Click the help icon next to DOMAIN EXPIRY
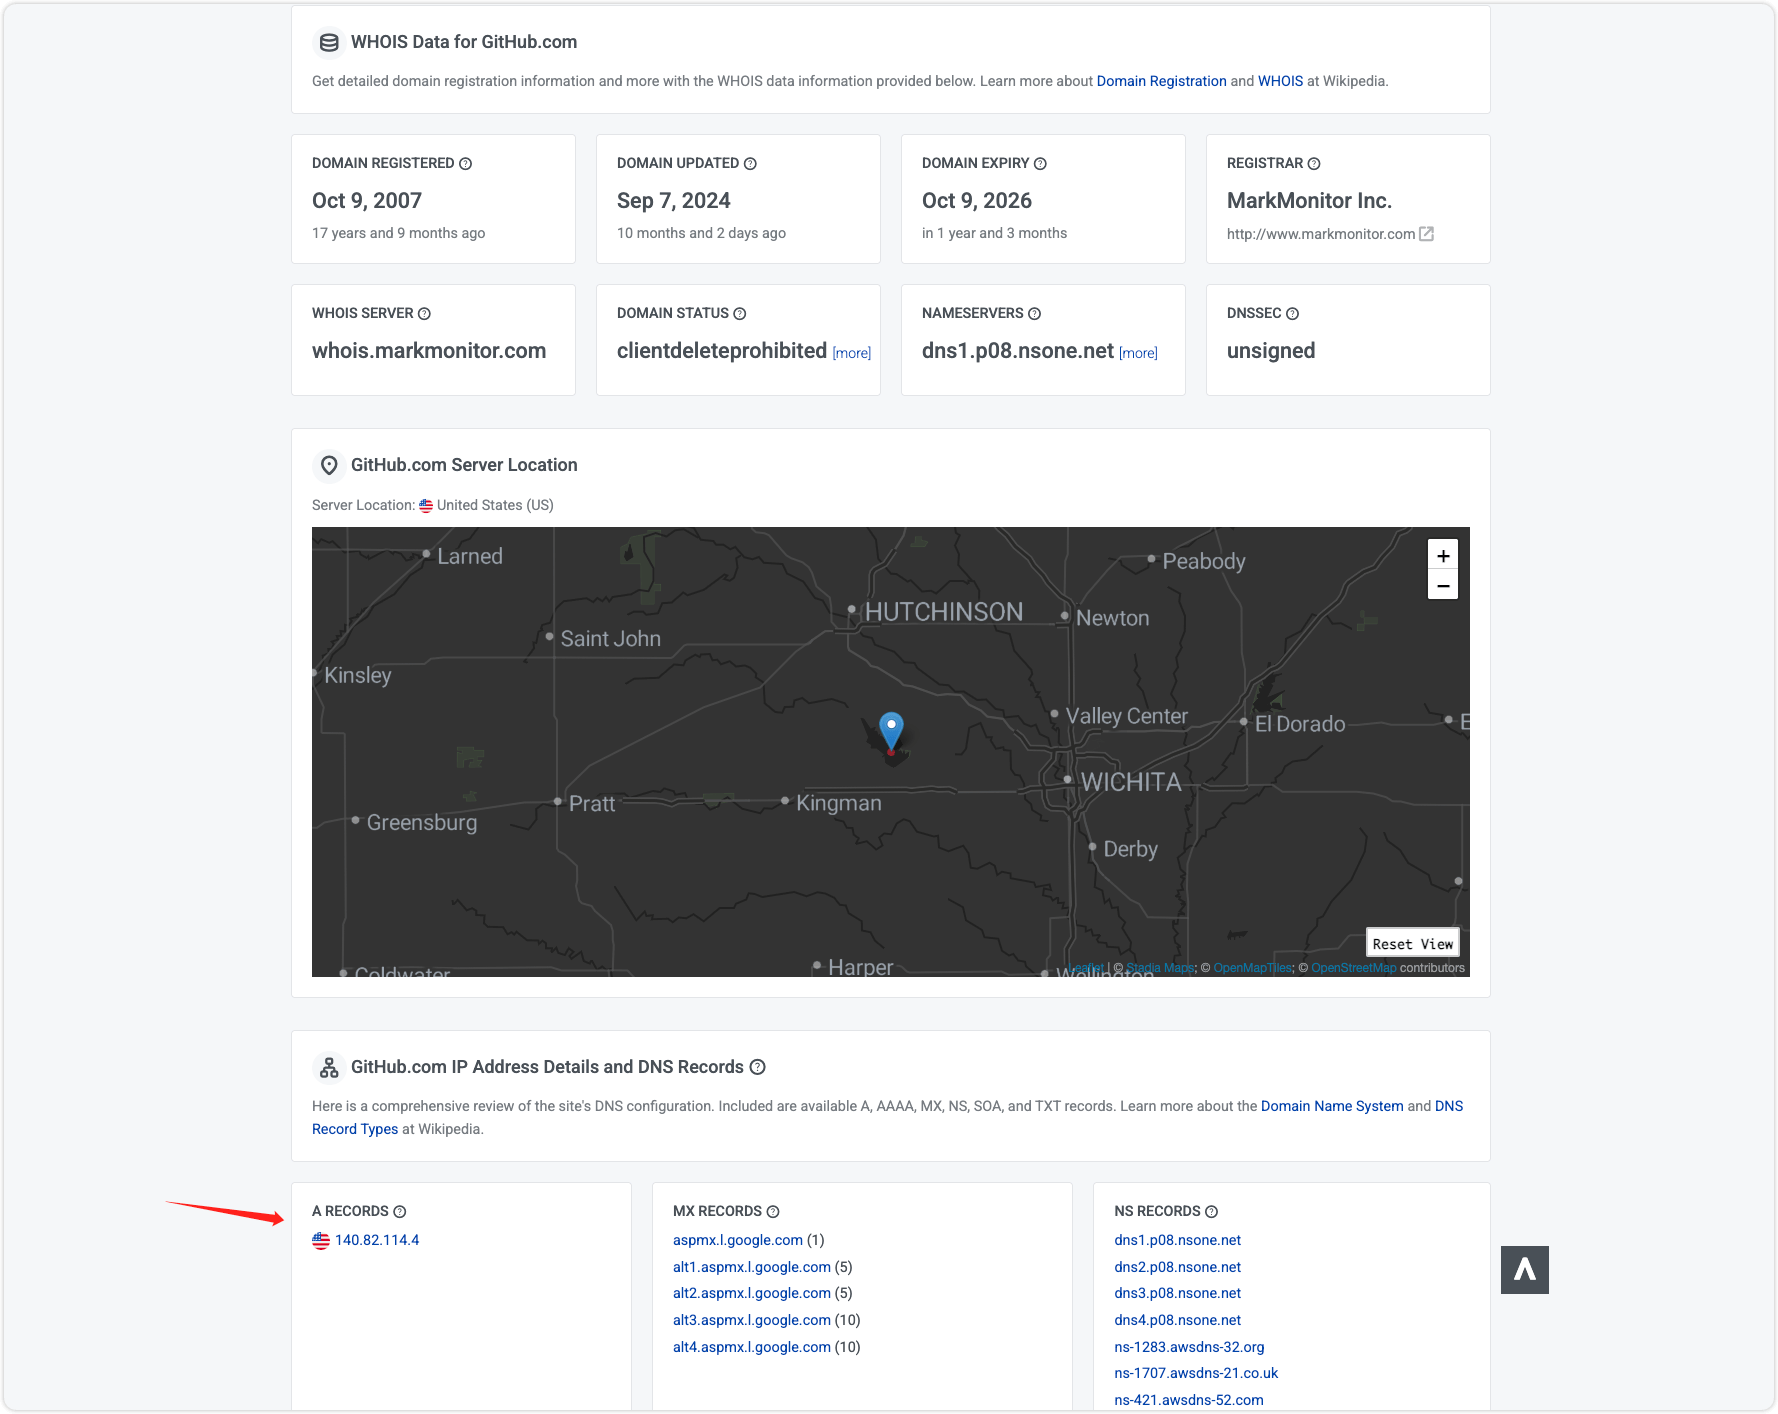 click(x=1040, y=164)
